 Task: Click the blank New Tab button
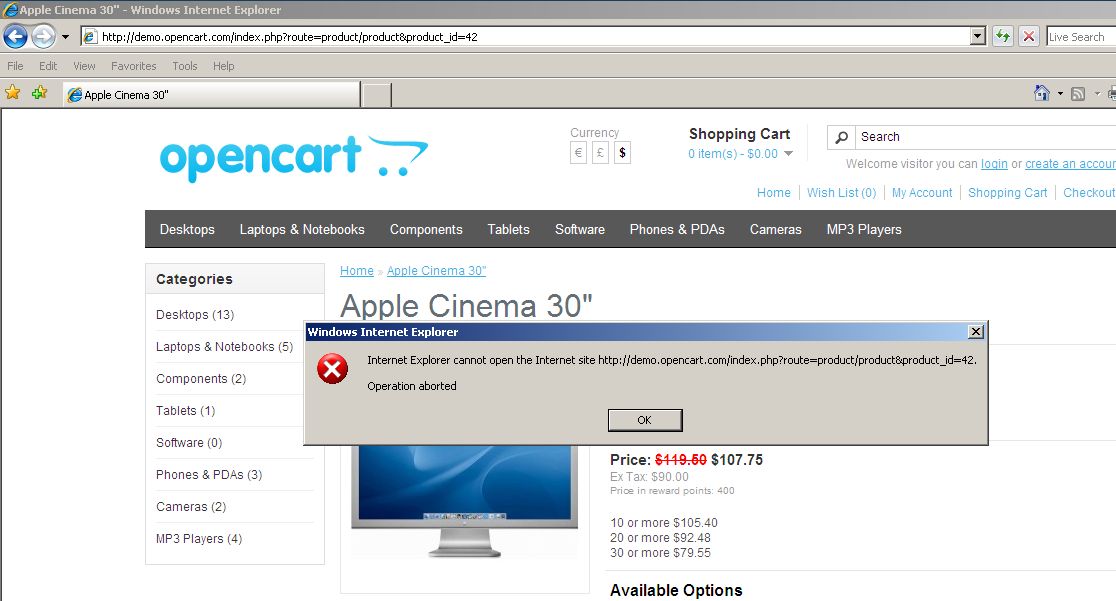click(377, 95)
